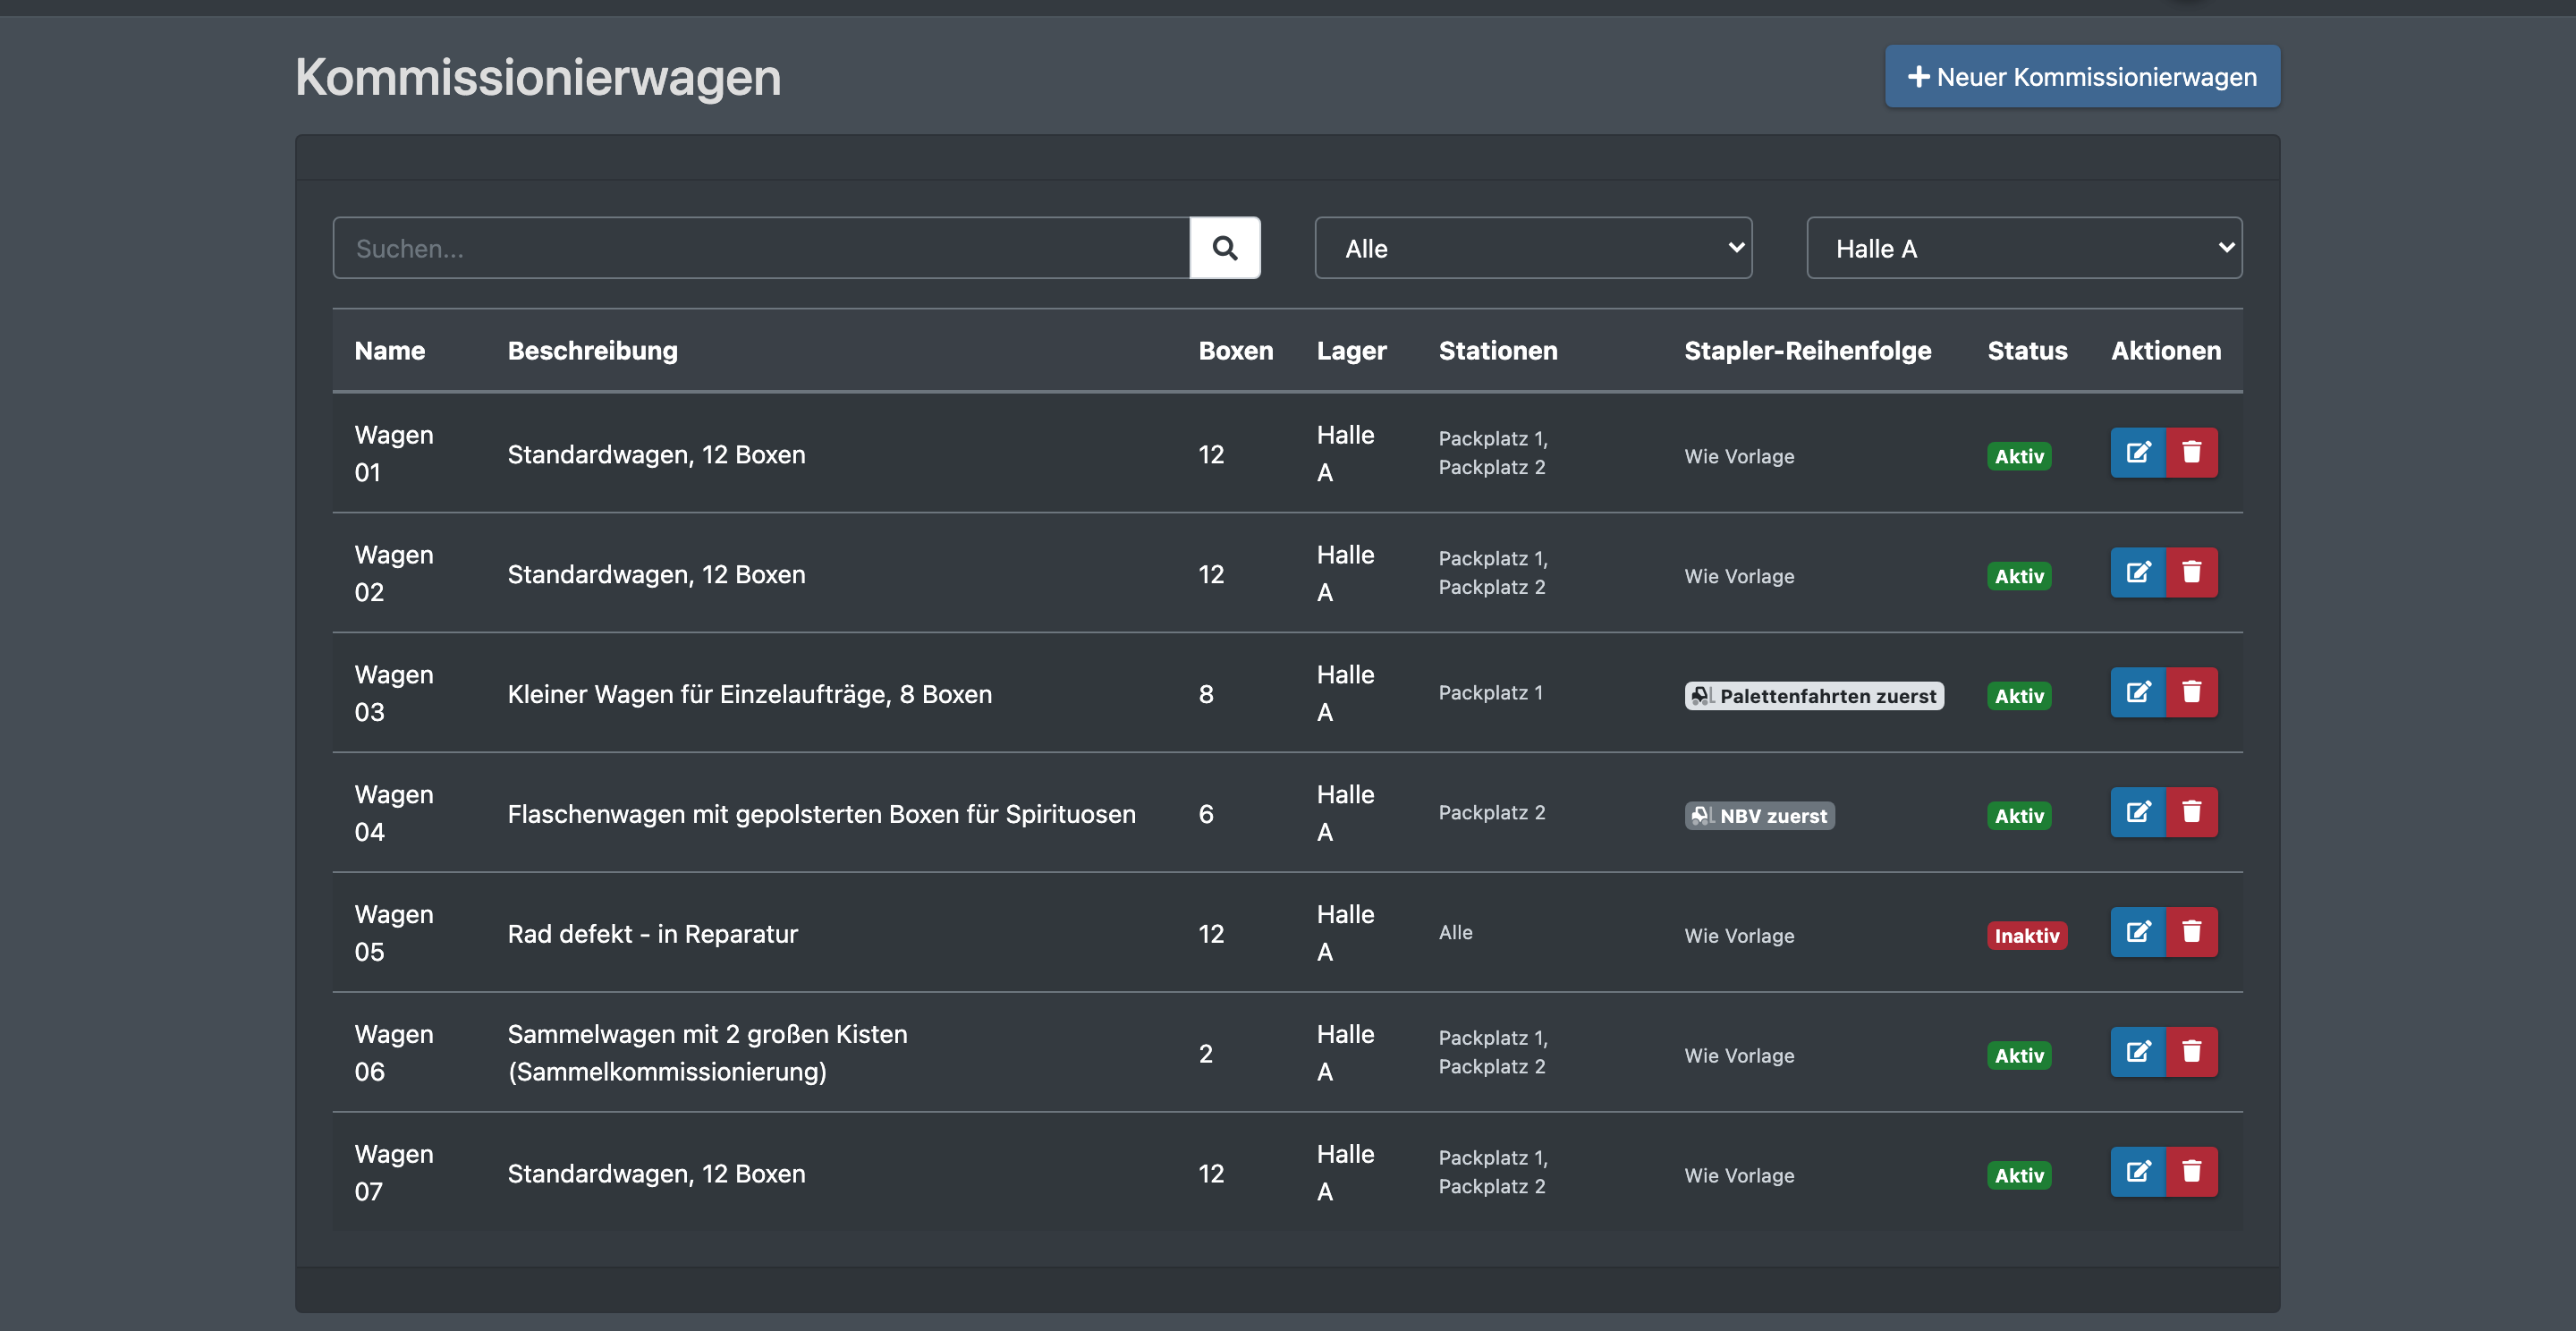Select the 'Stapler-Reihenfolge' column header
Image resolution: width=2576 pixels, height=1331 pixels.
tap(1807, 351)
